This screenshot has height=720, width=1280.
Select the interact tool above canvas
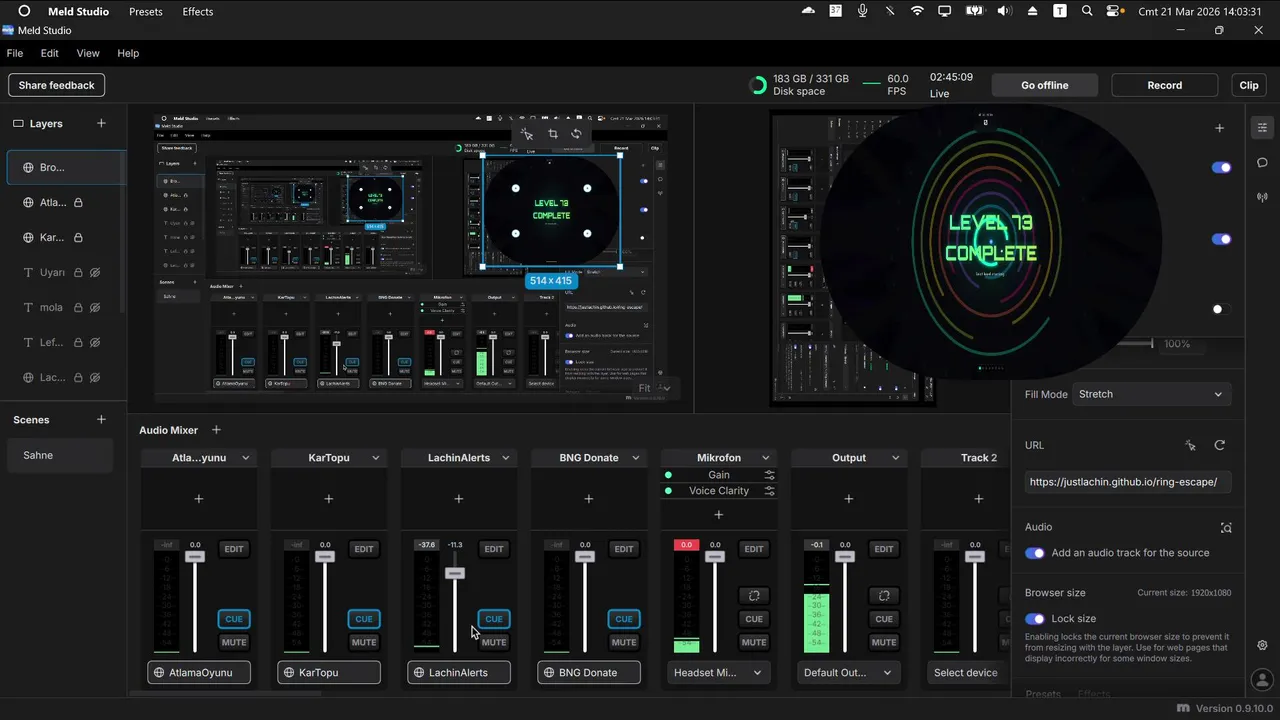[x=527, y=134]
